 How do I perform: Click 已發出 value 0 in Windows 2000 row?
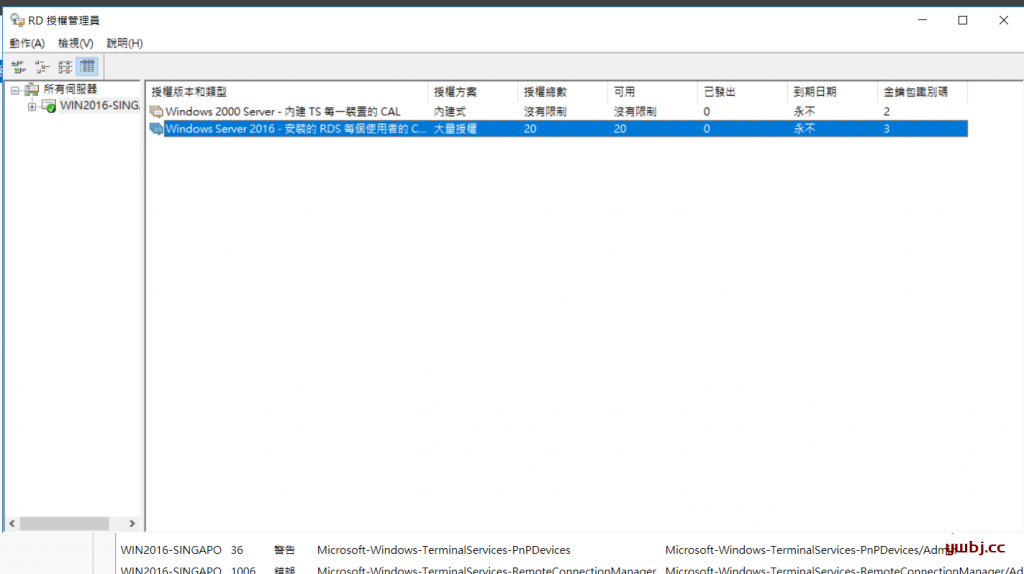coord(707,112)
